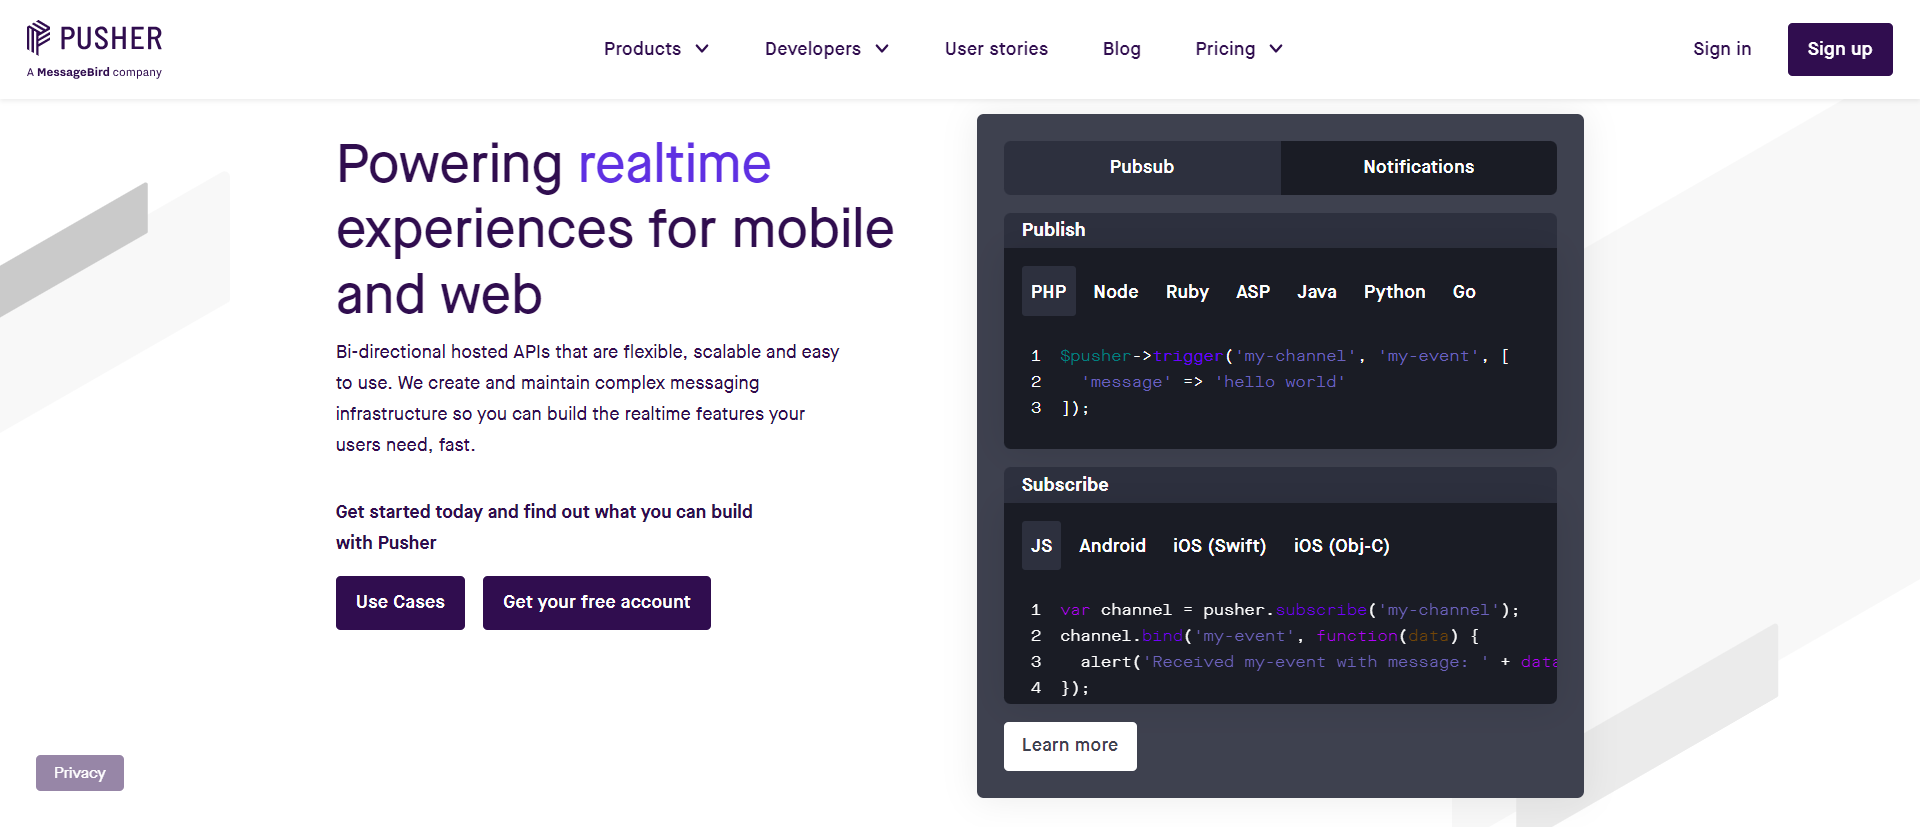Click Get your free account
1920x827 pixels.
click(597, 602)
